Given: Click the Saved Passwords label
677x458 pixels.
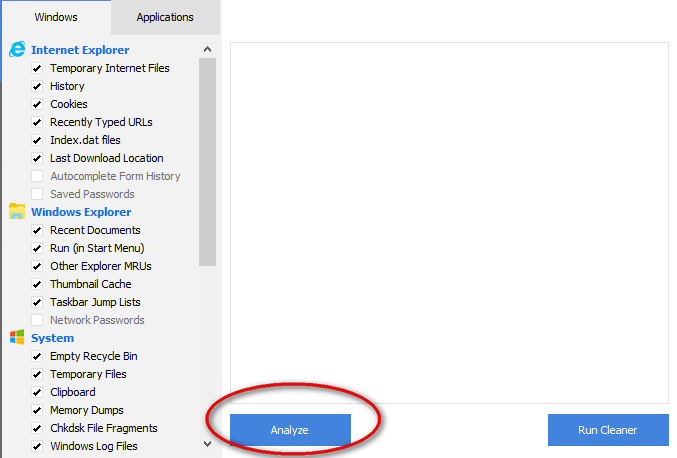Looking at the screenshot, I should tap(92, 194).
